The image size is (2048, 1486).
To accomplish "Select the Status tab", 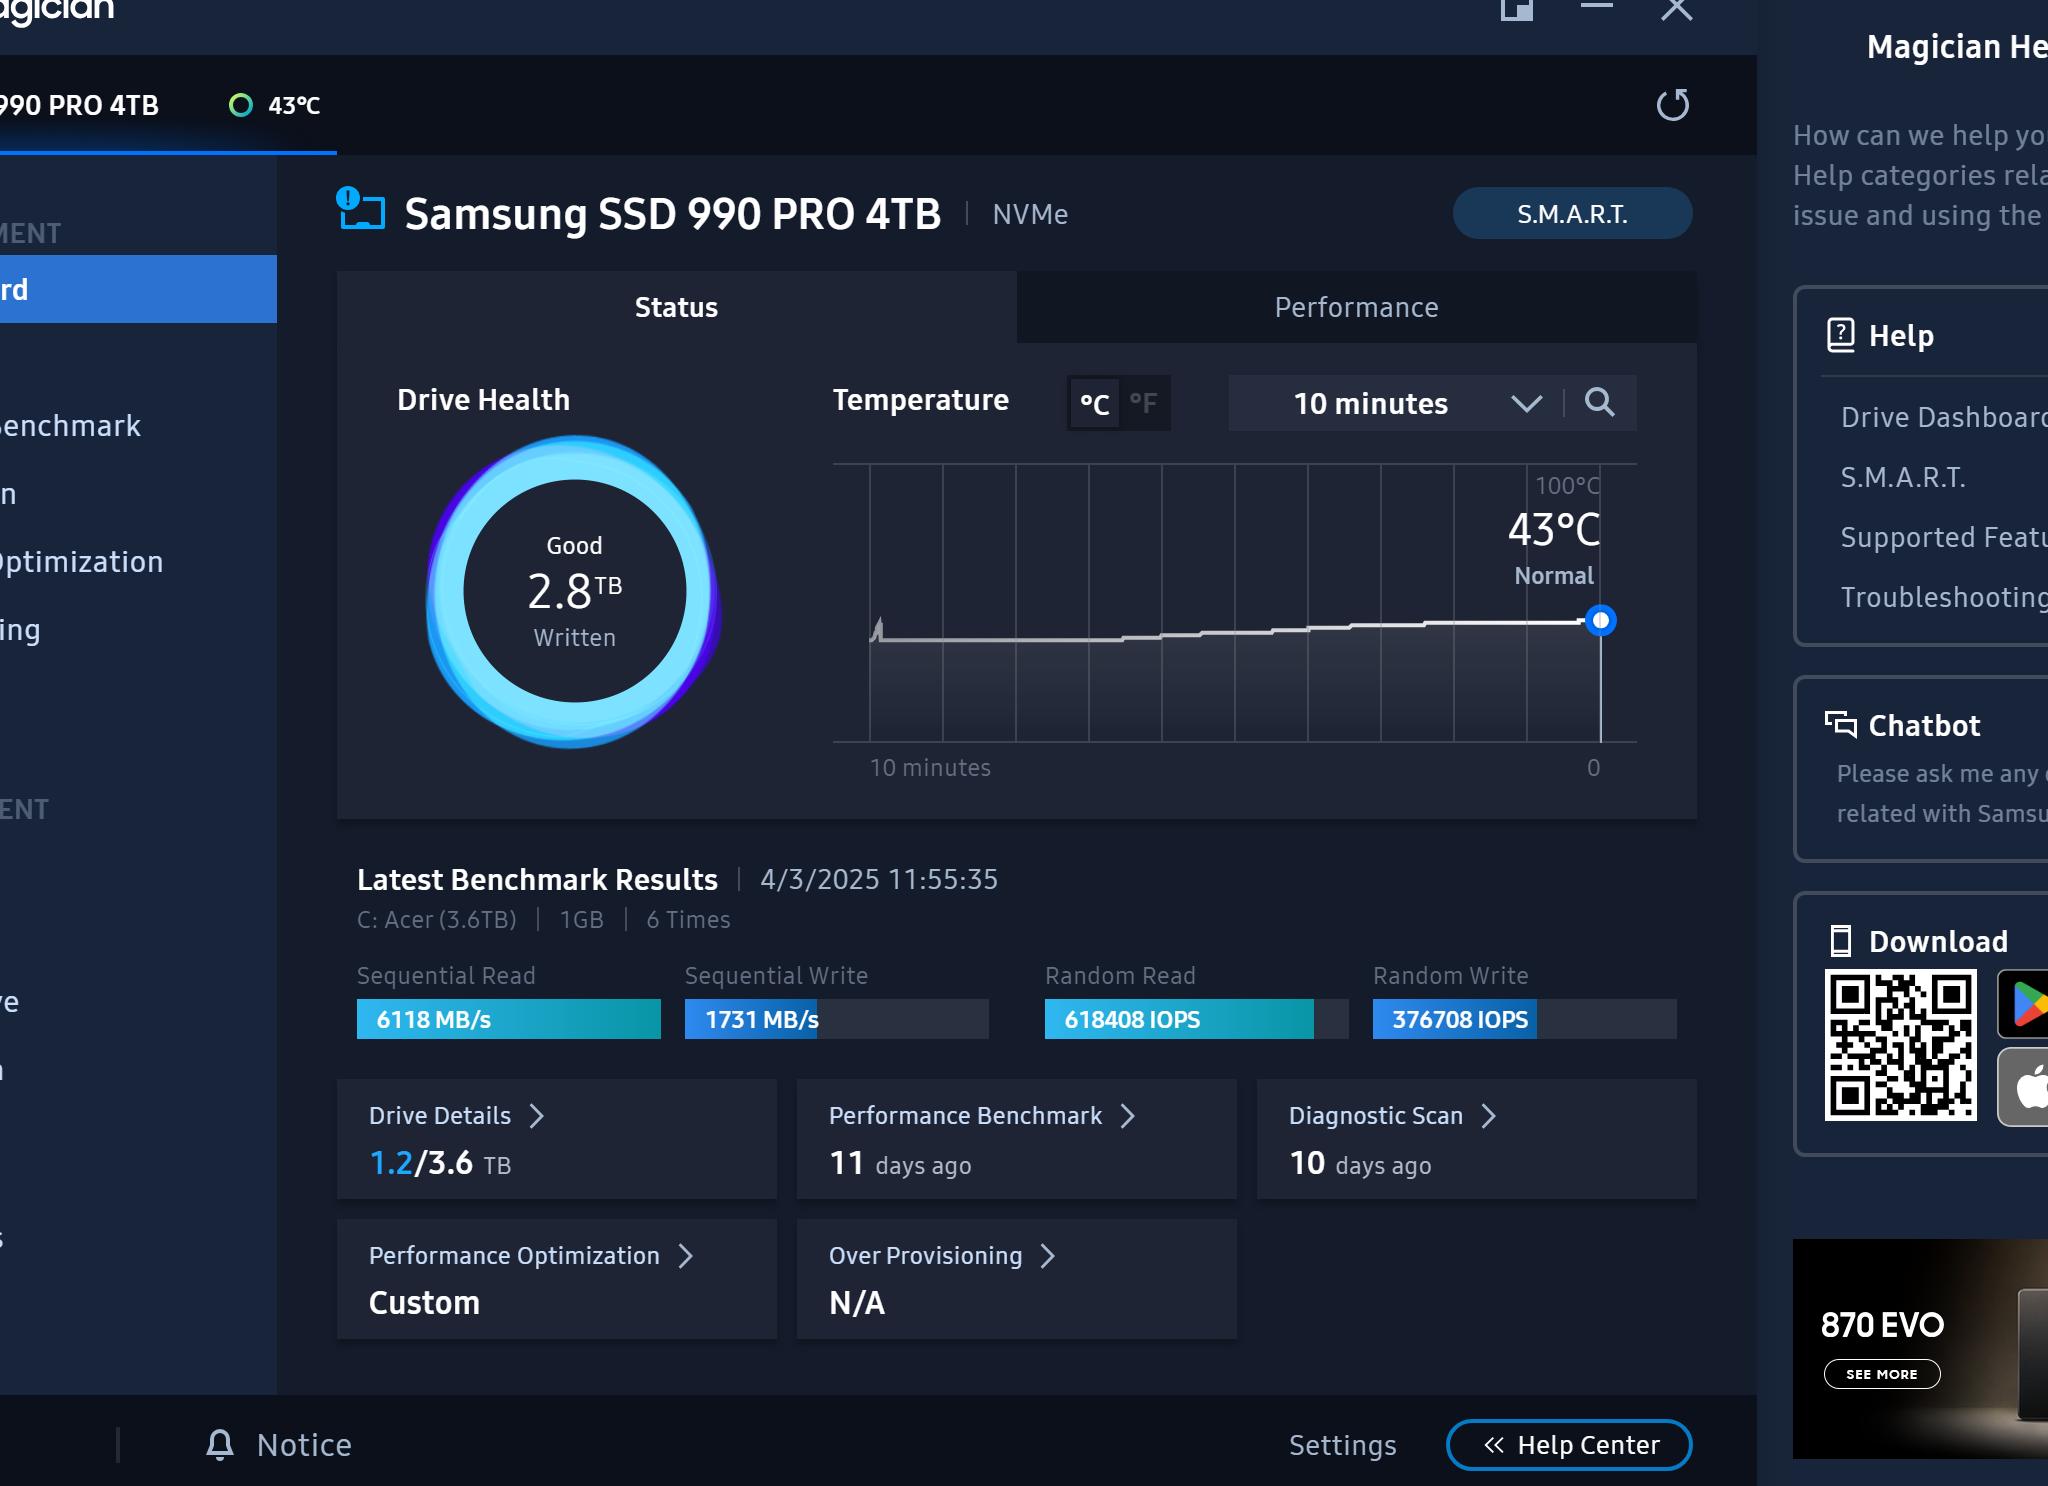I will 676,307.
